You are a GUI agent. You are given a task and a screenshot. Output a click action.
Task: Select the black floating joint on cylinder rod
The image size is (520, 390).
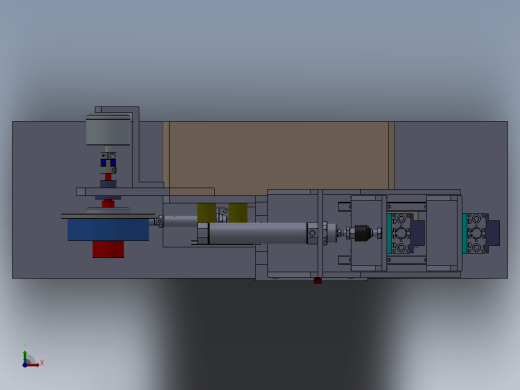coord(363,233)
